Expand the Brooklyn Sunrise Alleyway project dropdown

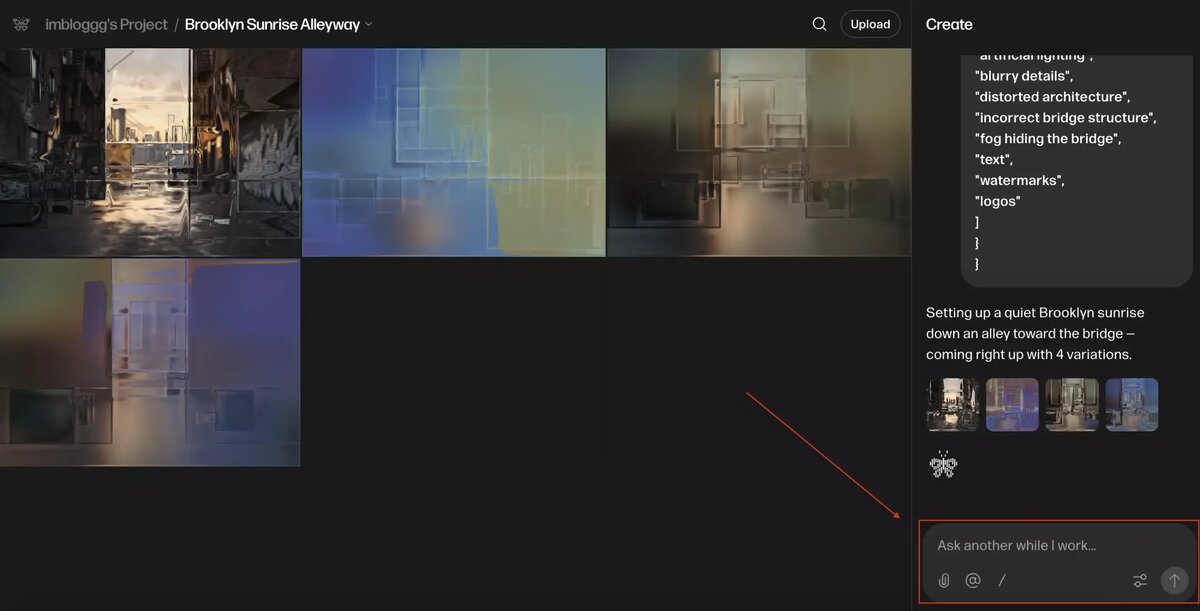pyautogui.click(x=368, y=24)
